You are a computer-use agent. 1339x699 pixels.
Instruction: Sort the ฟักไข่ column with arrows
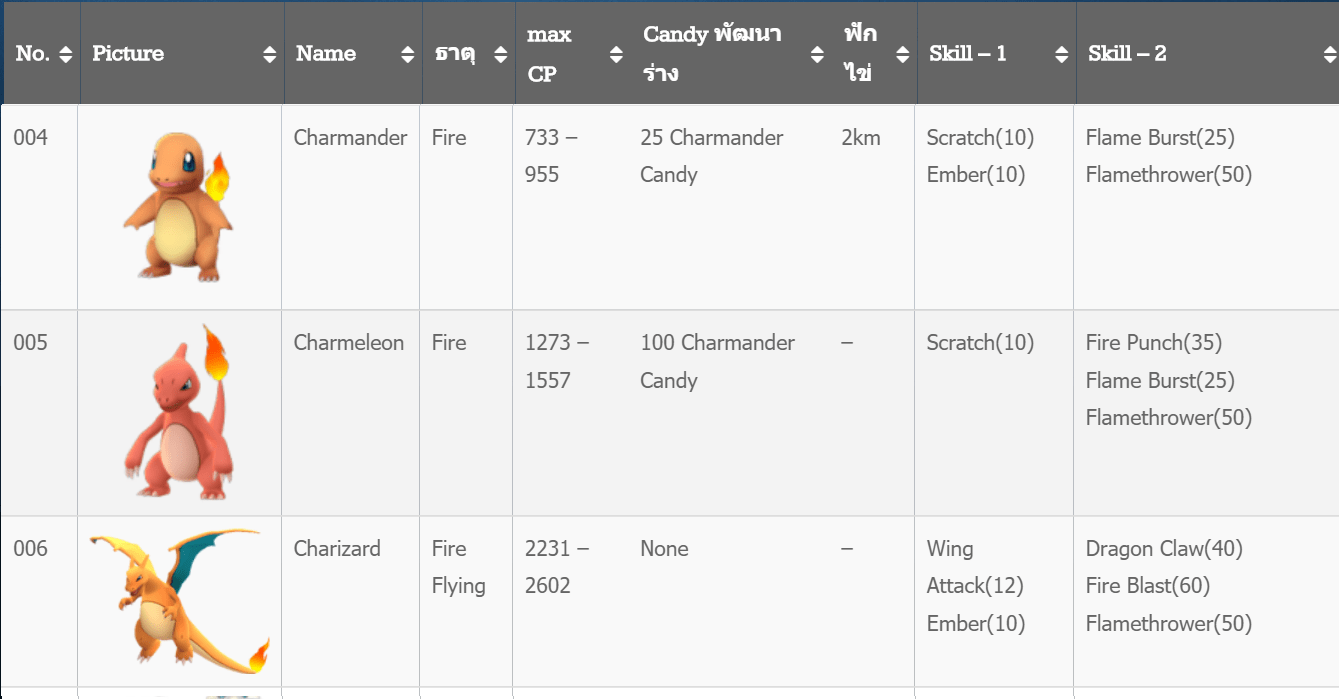[903, 54]
